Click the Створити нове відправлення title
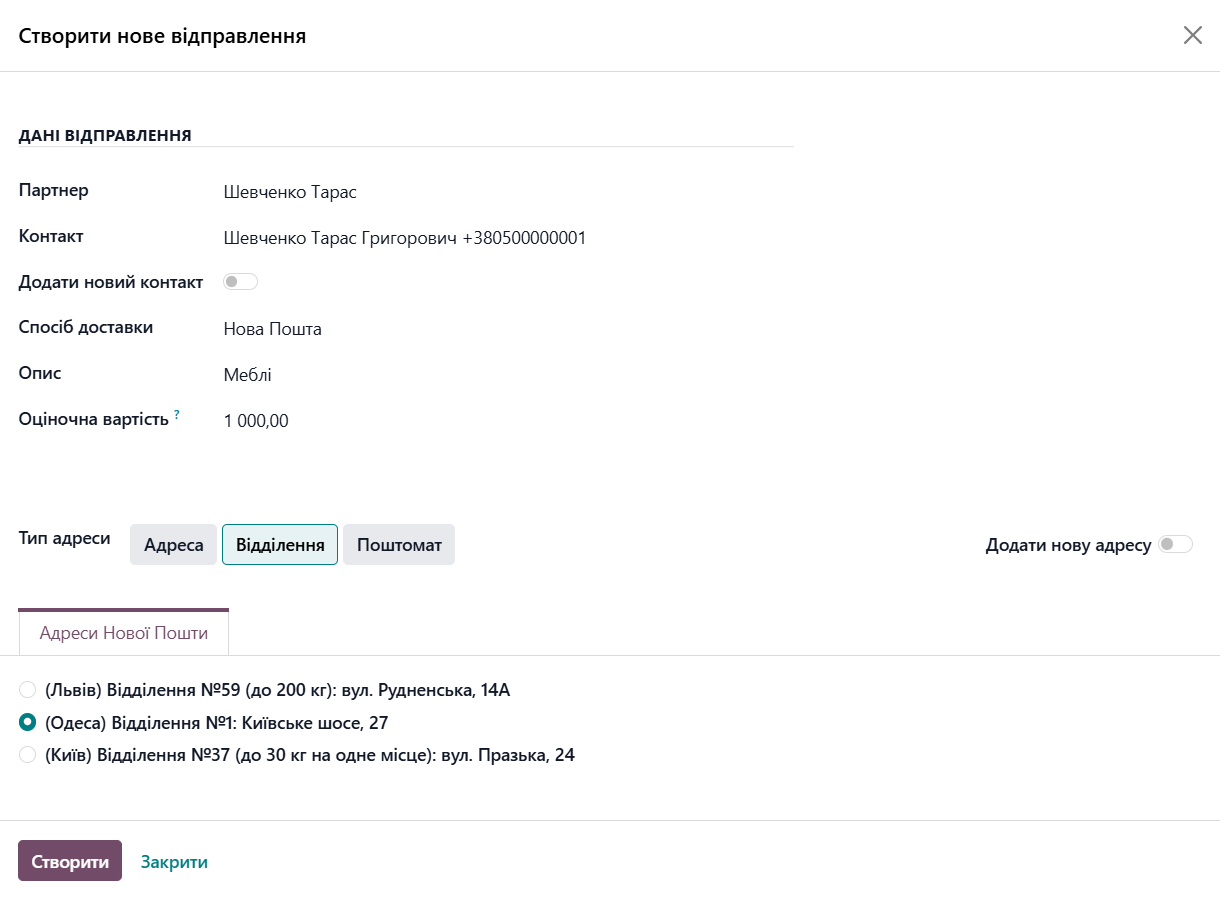This screenshot has width=1220, height=899. click(162, 37)
